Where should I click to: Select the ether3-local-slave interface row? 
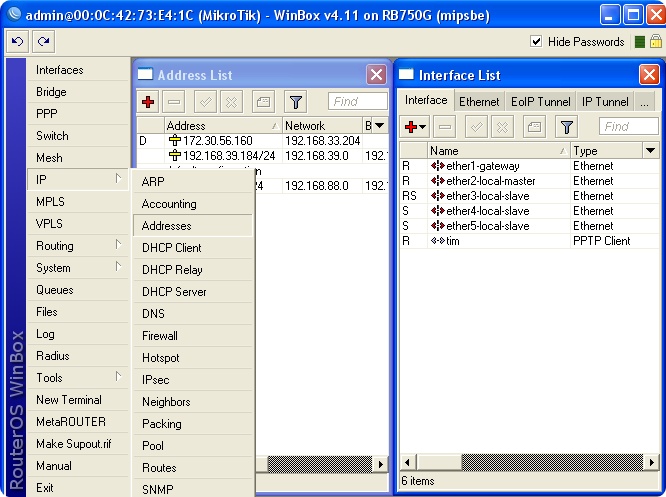coord(529,196)
